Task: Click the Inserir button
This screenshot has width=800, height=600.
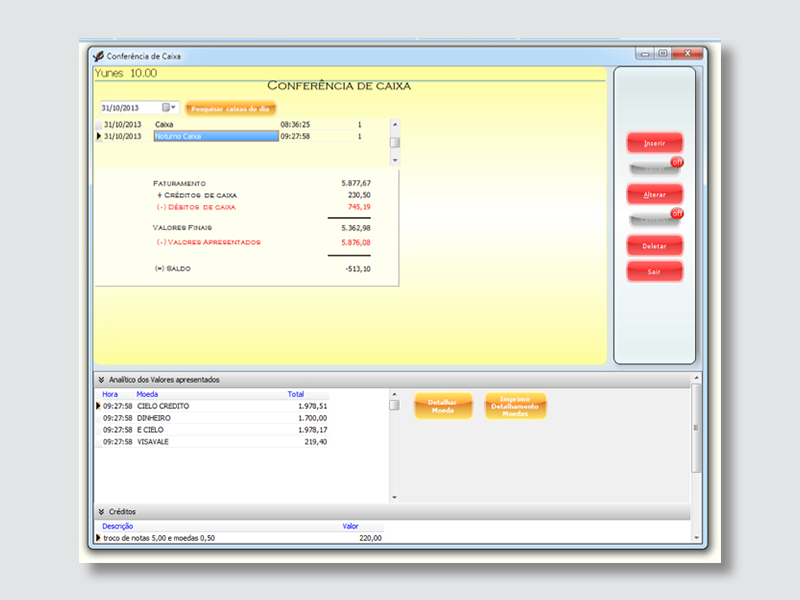Action: click(655, 143)
